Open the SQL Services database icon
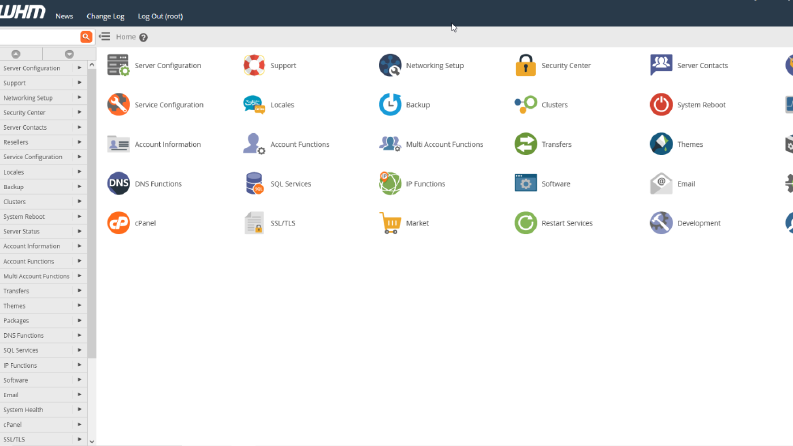The height and width of the screenshot is (446, 793). pyautogui.click(x=254, y=184)
